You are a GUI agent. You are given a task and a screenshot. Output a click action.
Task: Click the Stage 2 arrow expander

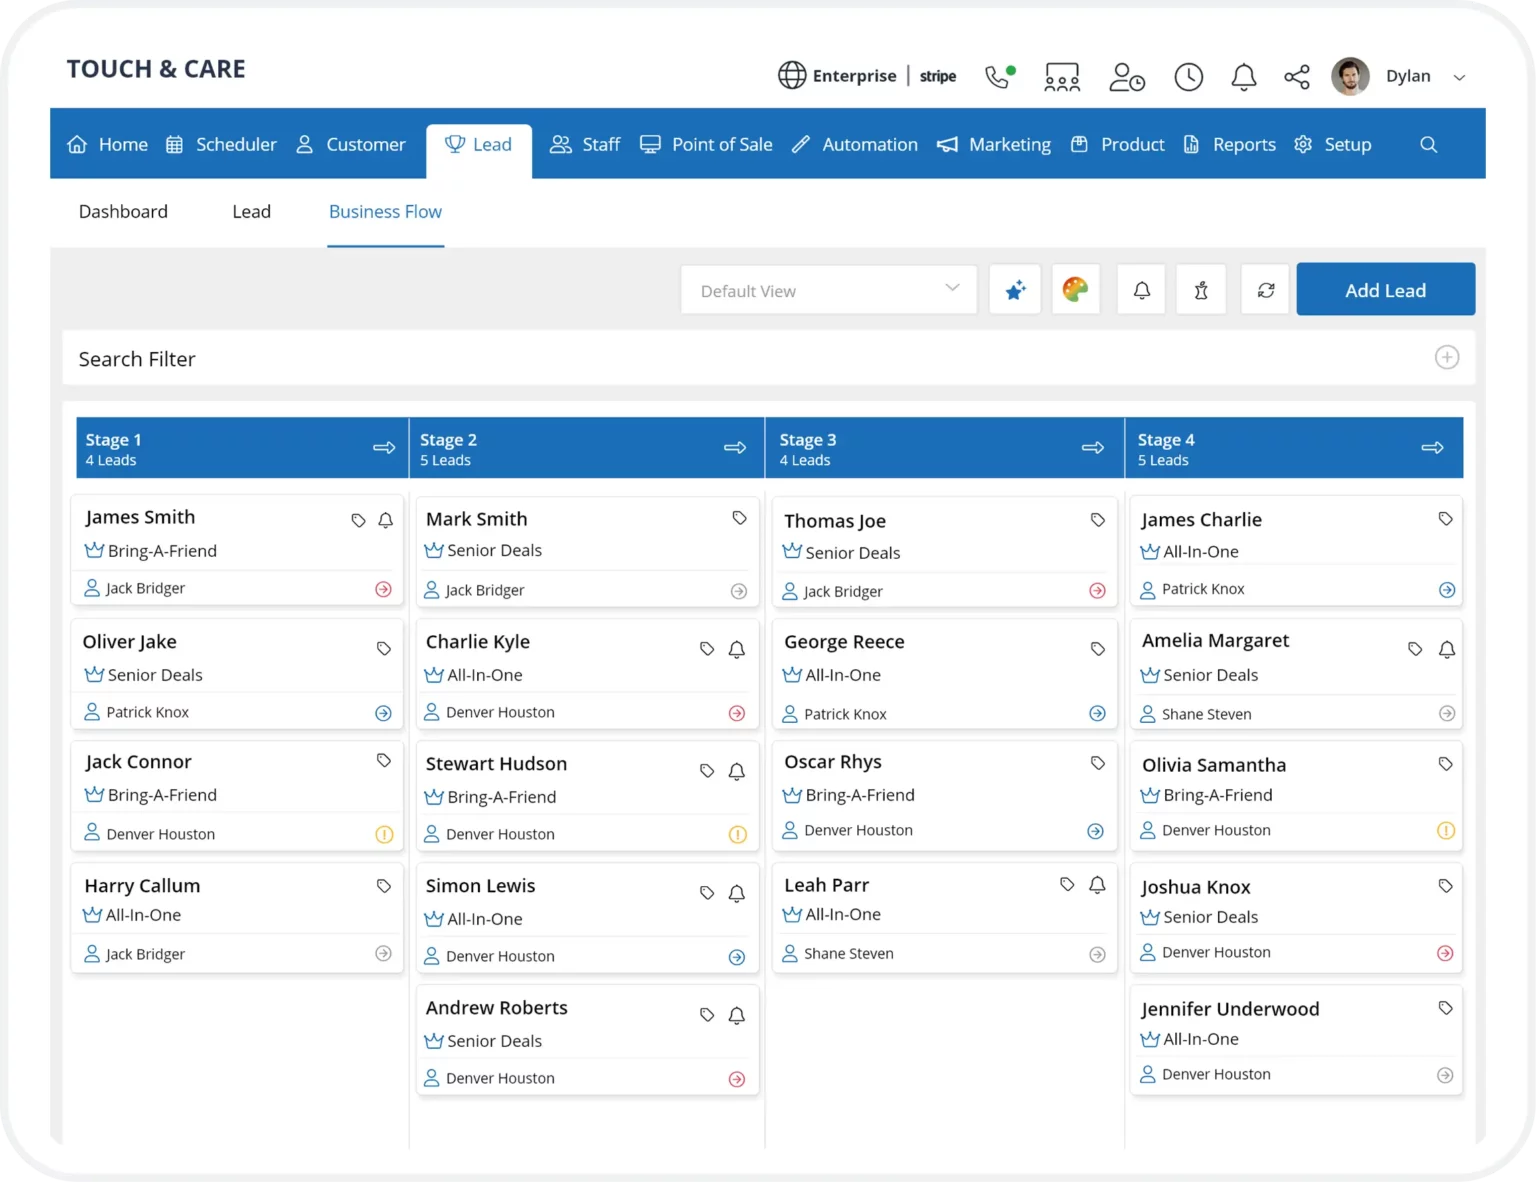[x=735, y=447]
